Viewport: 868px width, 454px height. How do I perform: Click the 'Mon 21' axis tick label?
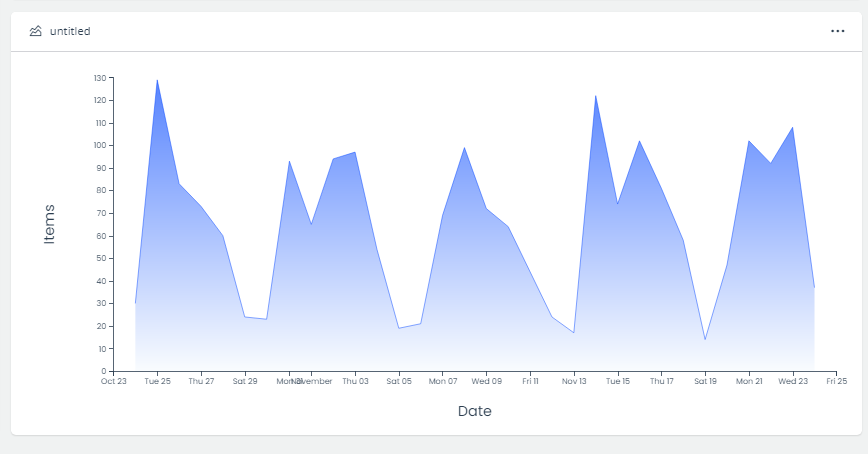(x=749, y=381)
